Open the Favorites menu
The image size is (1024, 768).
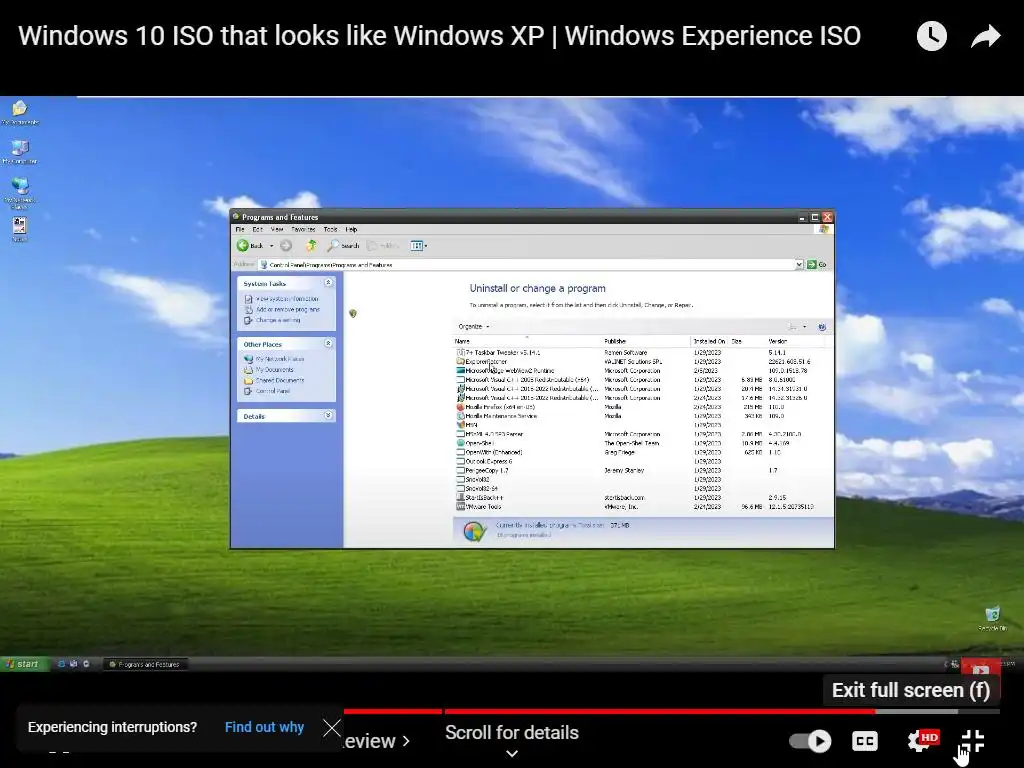[x=303, y=229]
